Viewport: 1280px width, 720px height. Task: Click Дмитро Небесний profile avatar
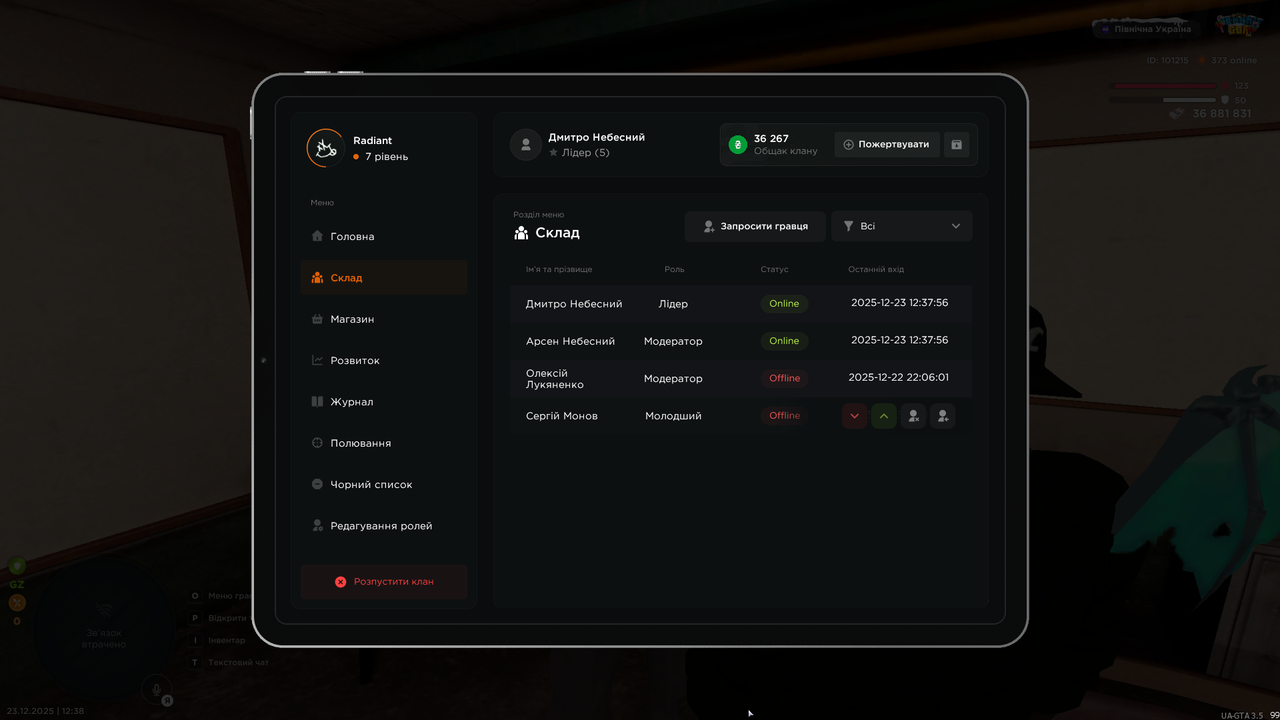[x=526, y=145]
